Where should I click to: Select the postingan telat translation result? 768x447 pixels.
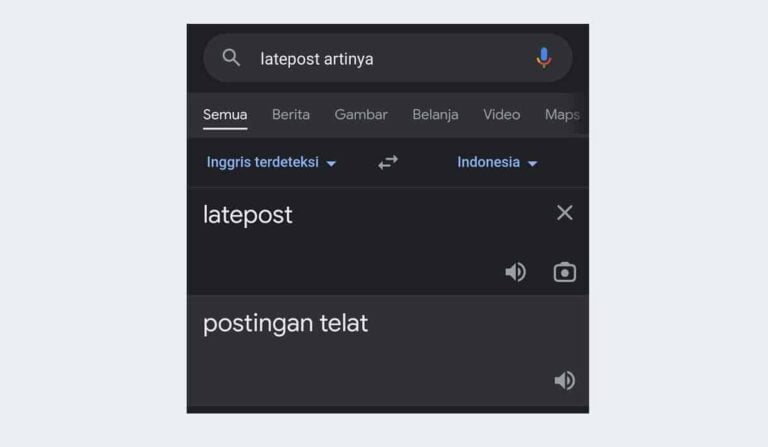pos(286,324)
